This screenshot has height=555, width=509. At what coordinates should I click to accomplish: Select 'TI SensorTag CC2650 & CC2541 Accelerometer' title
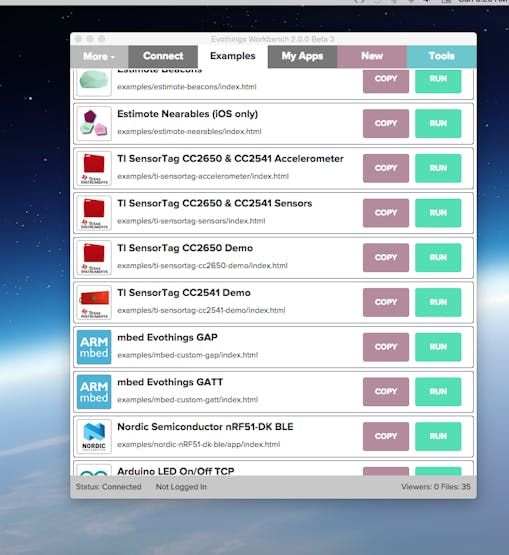pyautogui.click(x=230, y=159)
